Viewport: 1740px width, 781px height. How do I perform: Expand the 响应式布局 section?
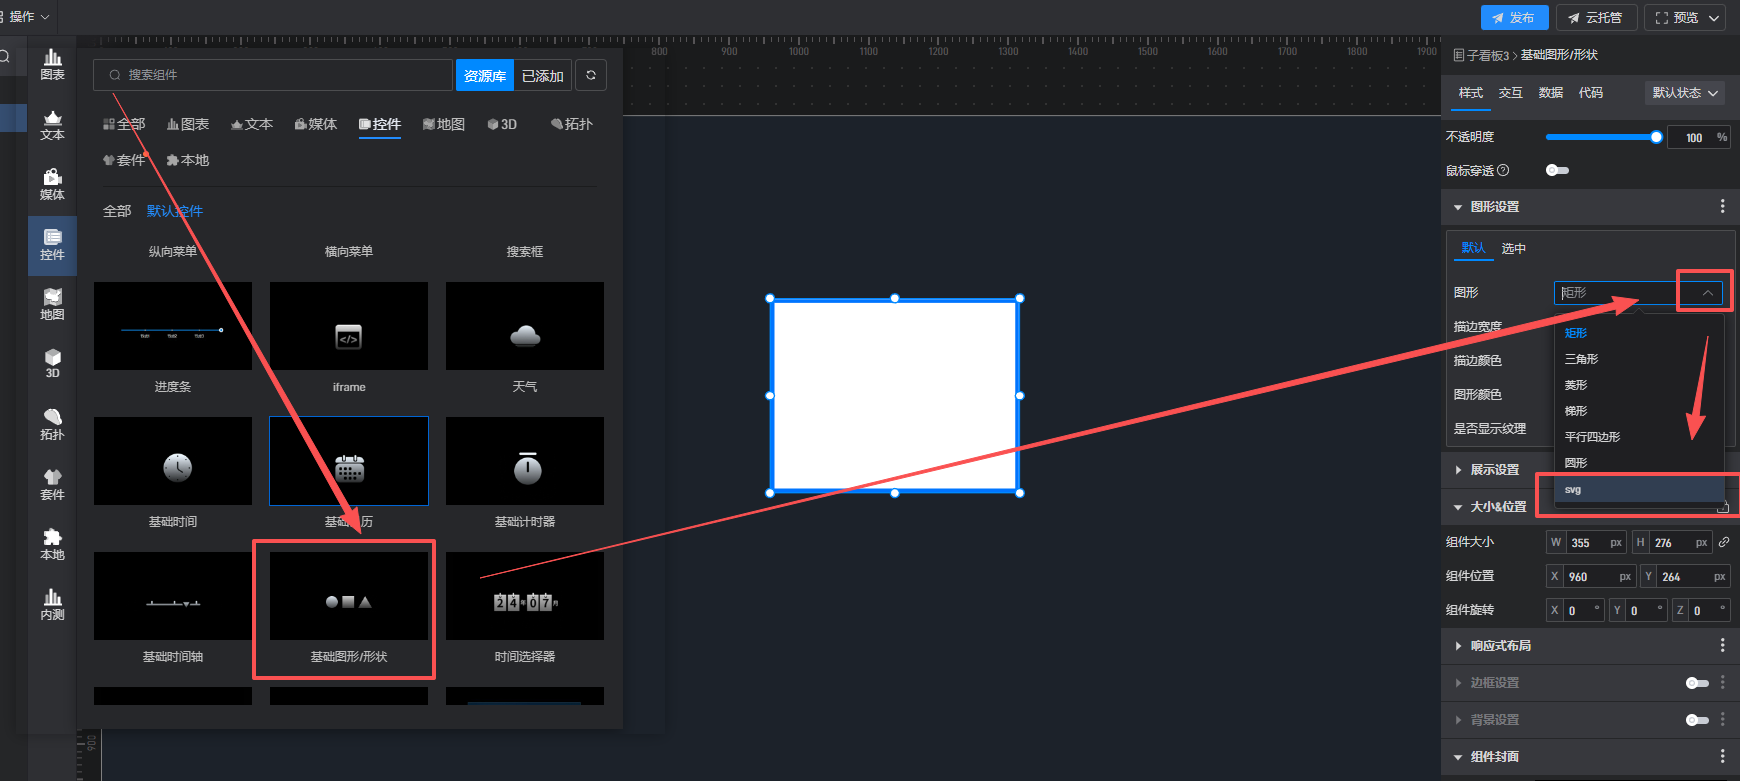1458,646
